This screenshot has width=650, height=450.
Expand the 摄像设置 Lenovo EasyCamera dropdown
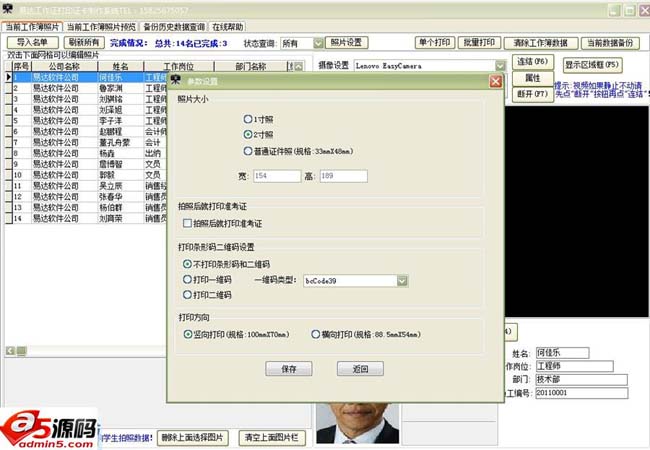500,66
